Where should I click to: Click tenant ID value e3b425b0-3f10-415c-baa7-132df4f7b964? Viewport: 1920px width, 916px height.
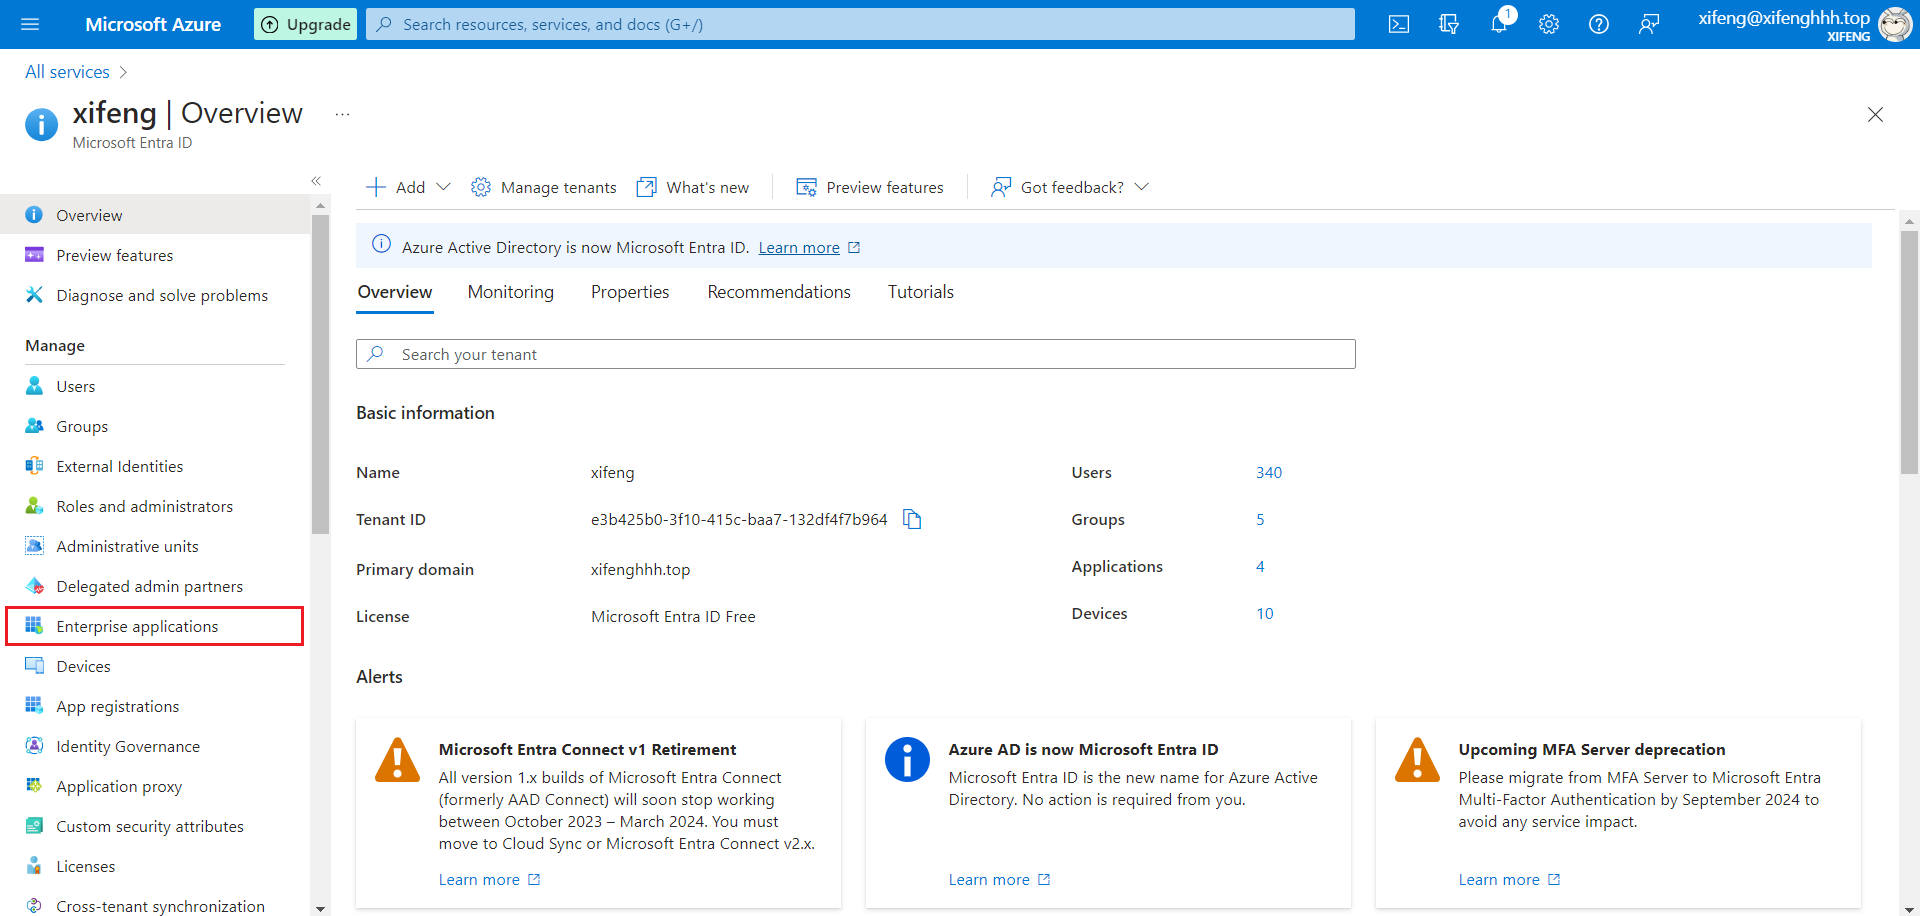(x=739, y=519)
